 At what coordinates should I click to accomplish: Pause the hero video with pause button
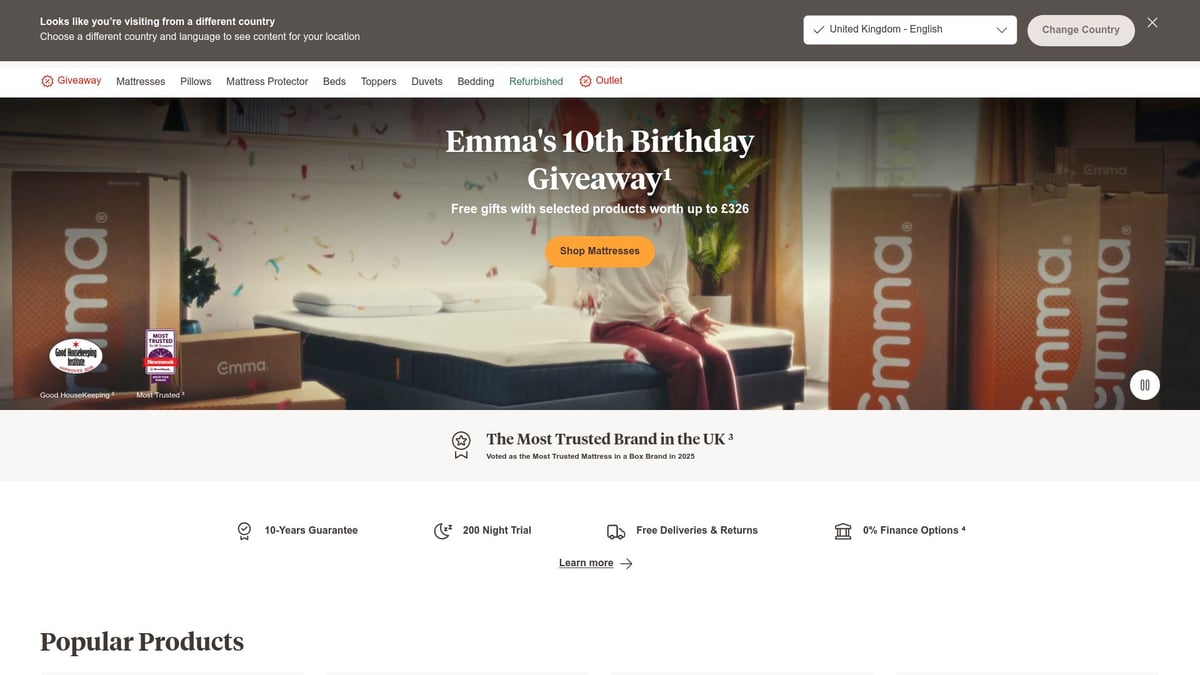click(1145, 385)
